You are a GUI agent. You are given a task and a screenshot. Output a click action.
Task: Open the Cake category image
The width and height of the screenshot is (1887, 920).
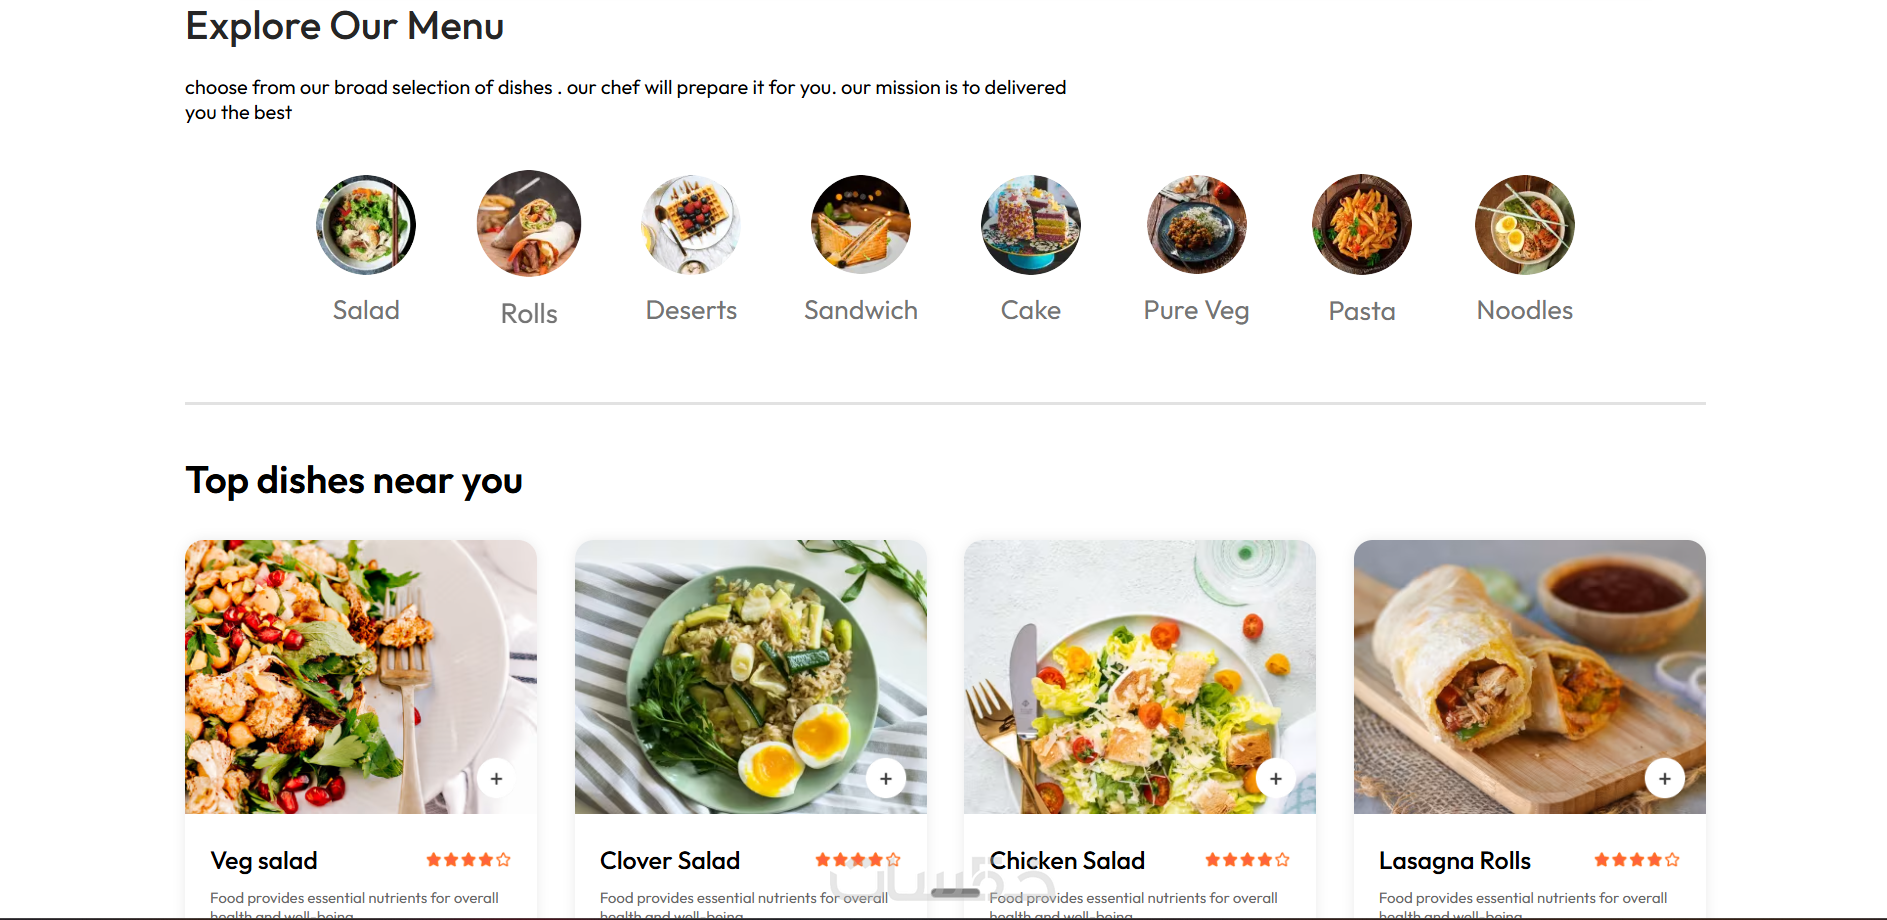click(x=1031, y=225)
